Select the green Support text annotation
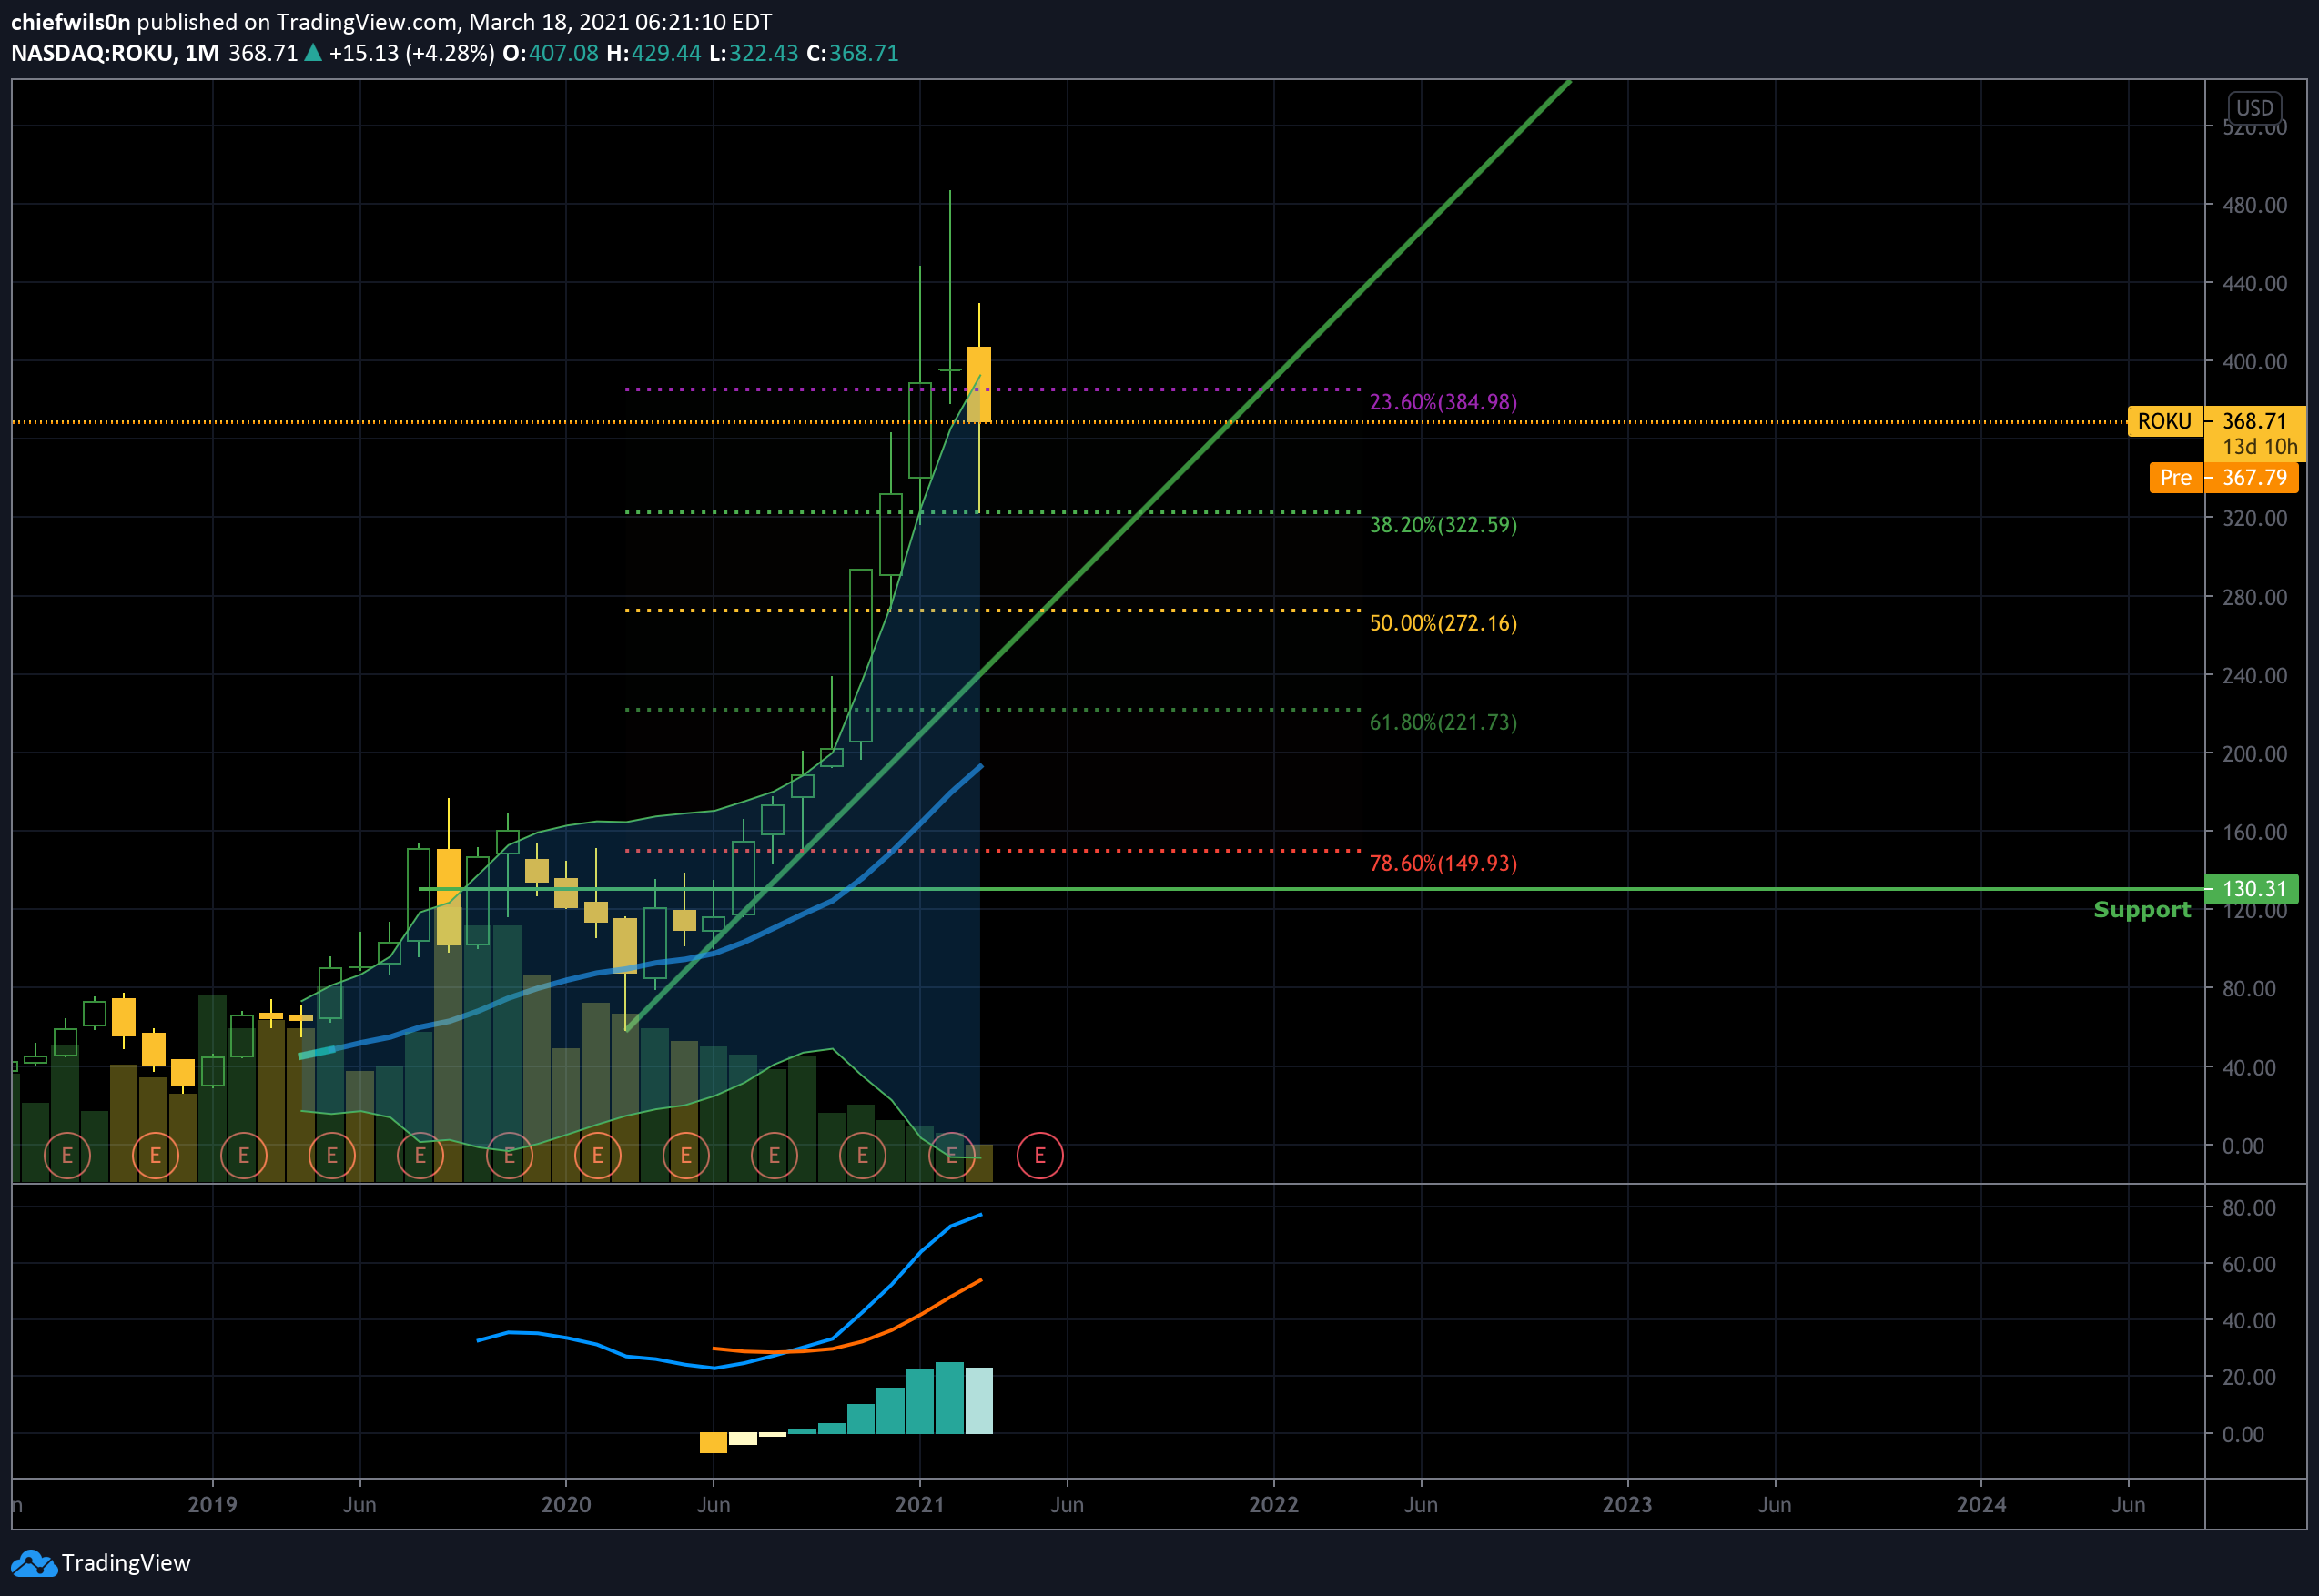This screenshot has height=1596, width=2319. click(2142, 910)
